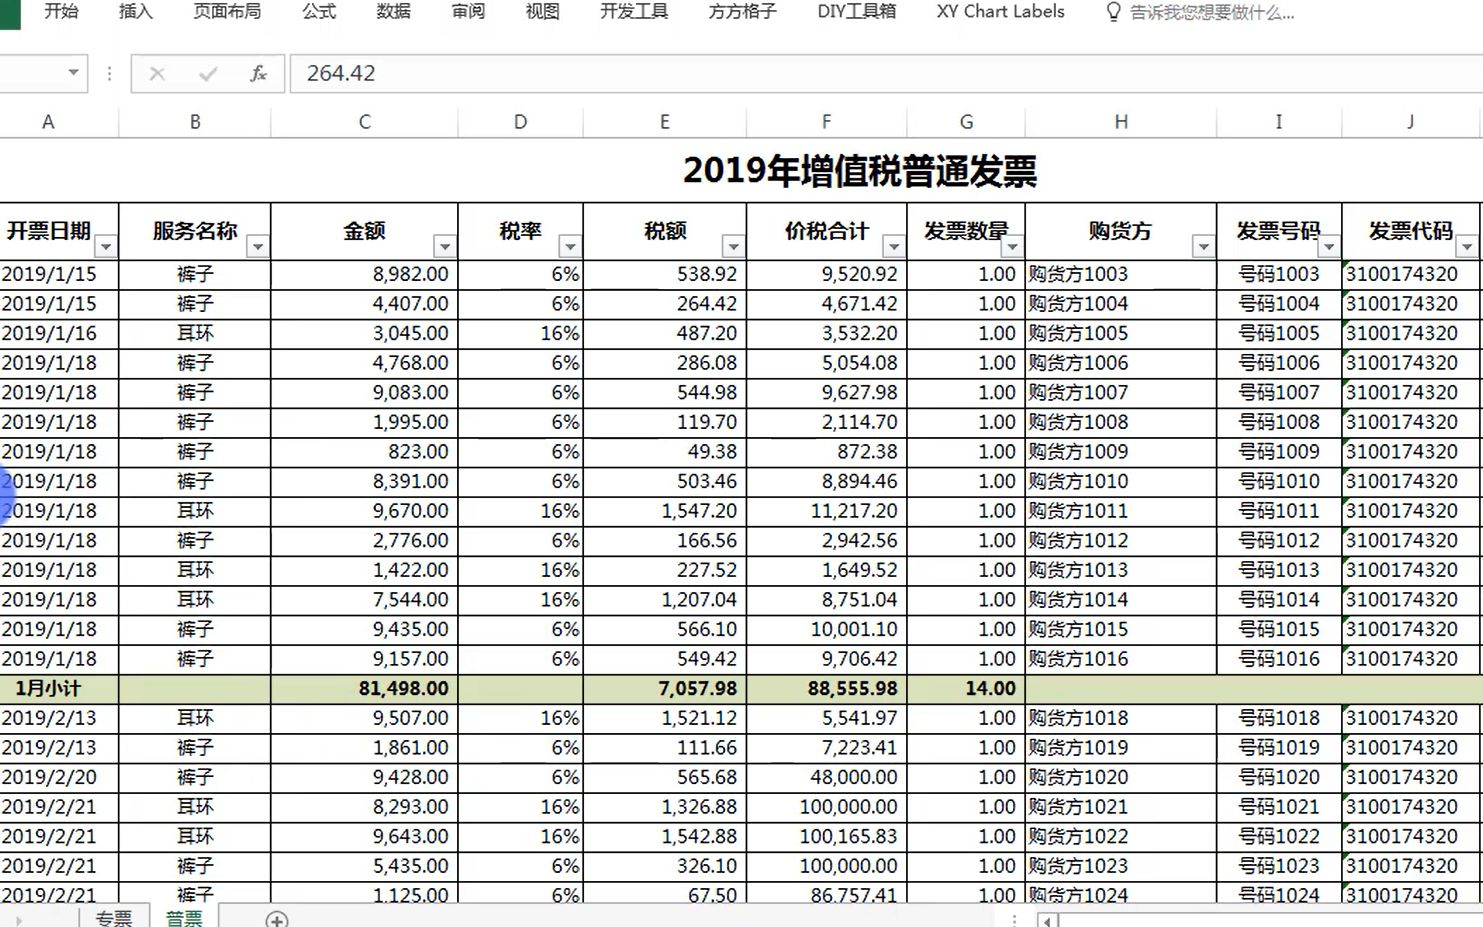Open the 发票代码 filter dropdown
This screenshot has width=1483, height=927.
click(1466, 246)
